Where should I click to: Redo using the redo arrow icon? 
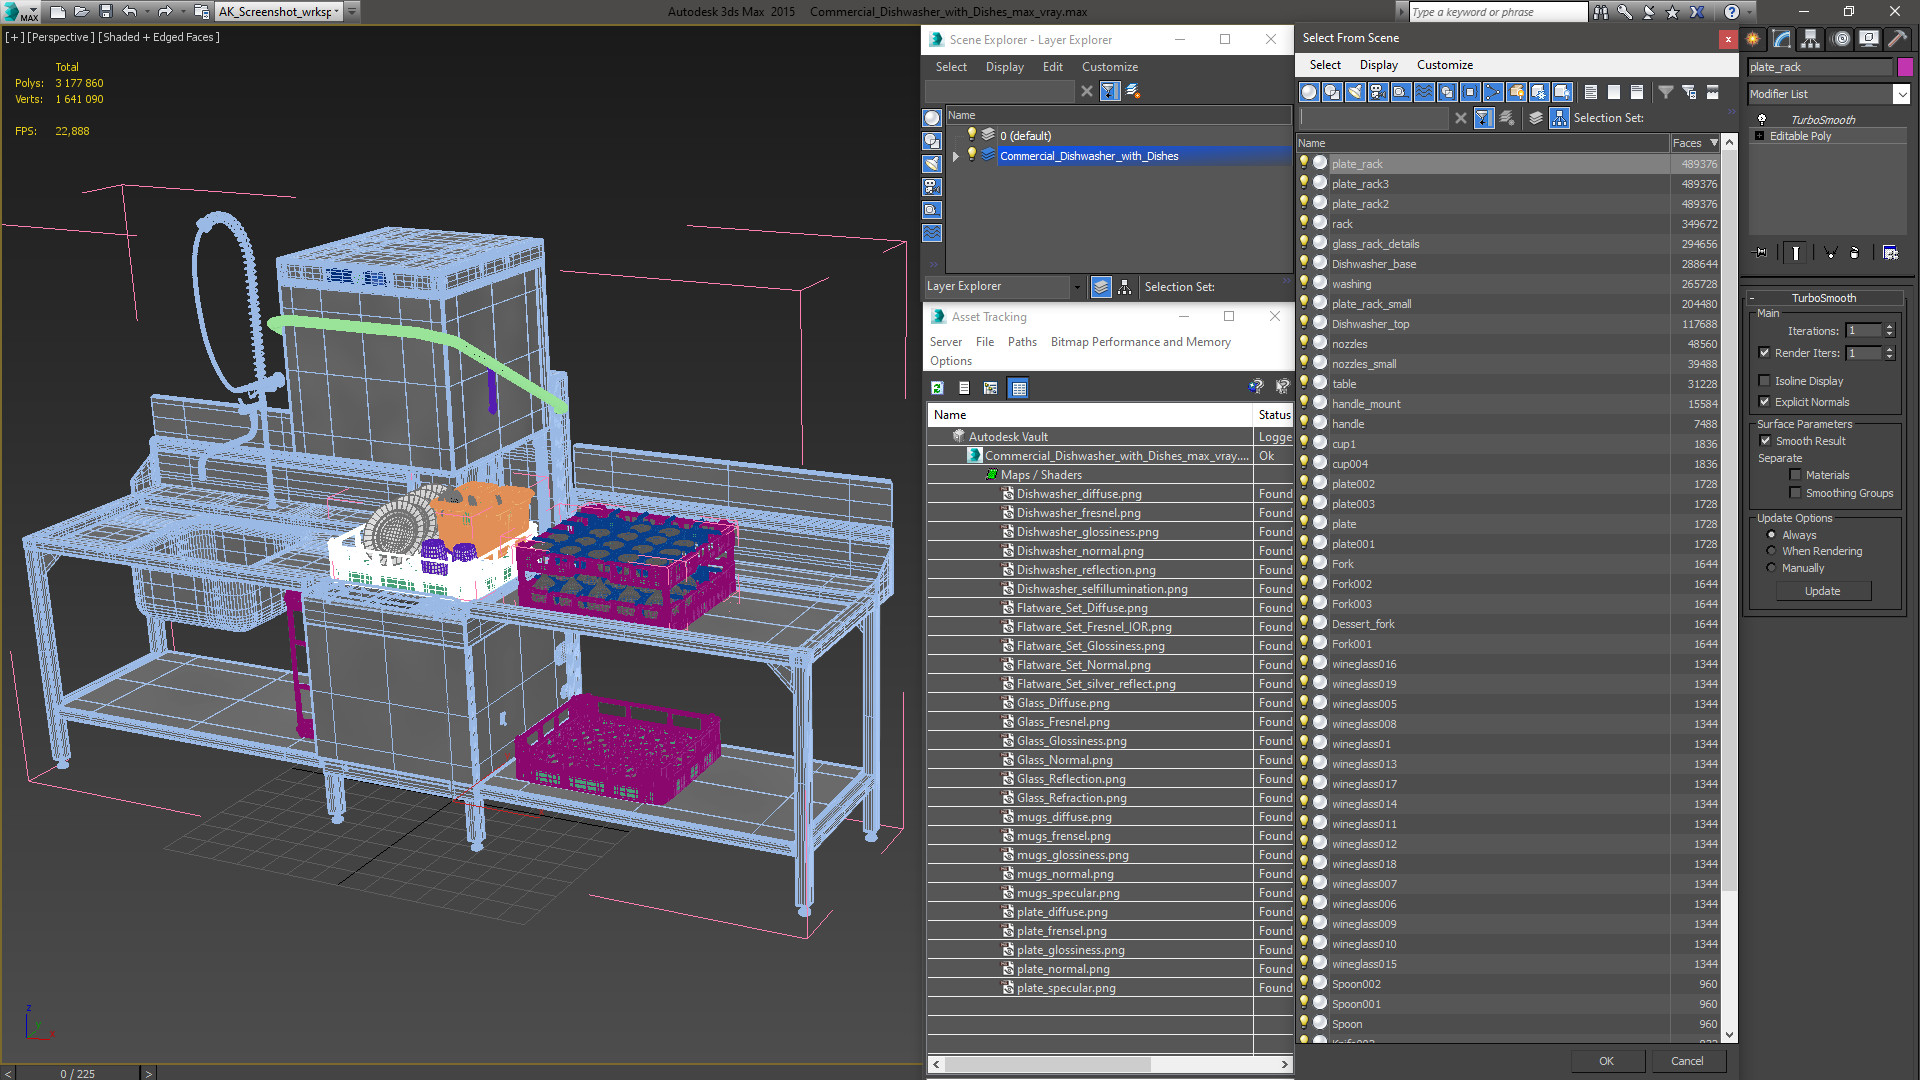tap(165, 12)
